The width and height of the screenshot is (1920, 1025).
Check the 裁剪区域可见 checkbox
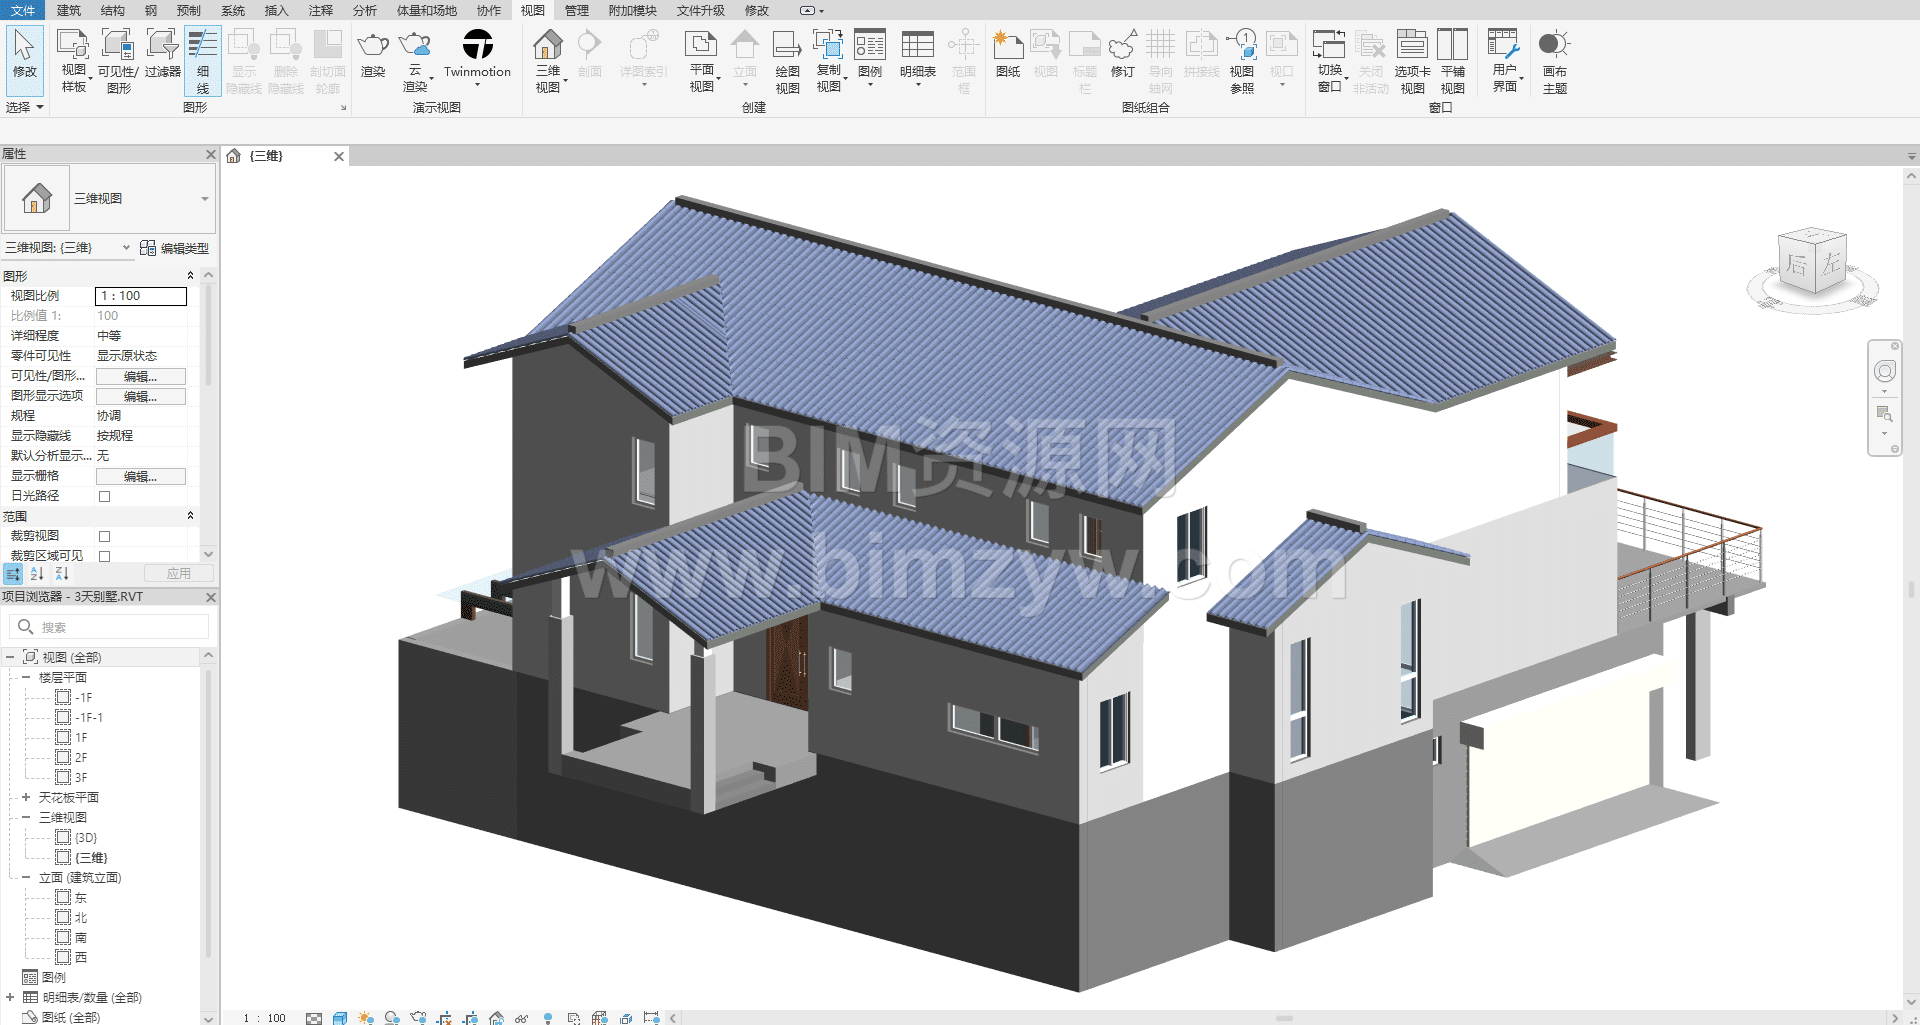[104, 556]
